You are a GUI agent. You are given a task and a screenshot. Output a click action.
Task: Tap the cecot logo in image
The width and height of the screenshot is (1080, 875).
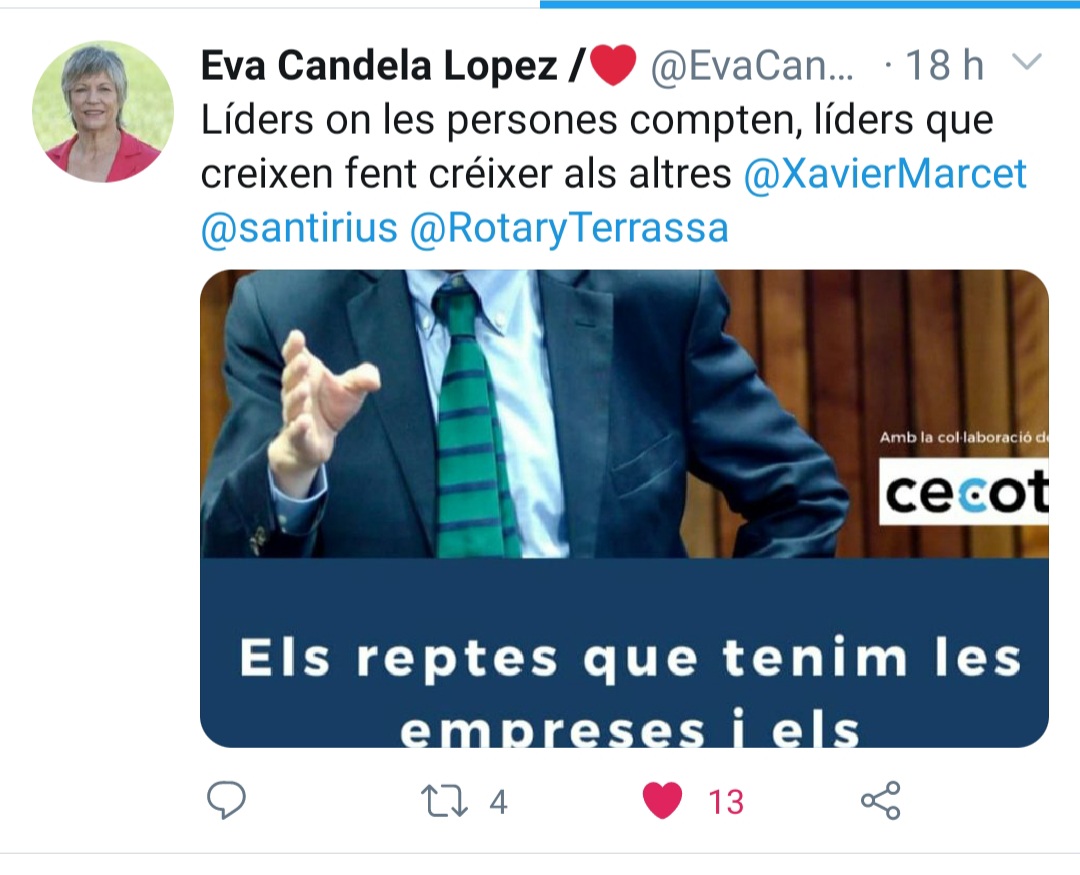point(964,493)
